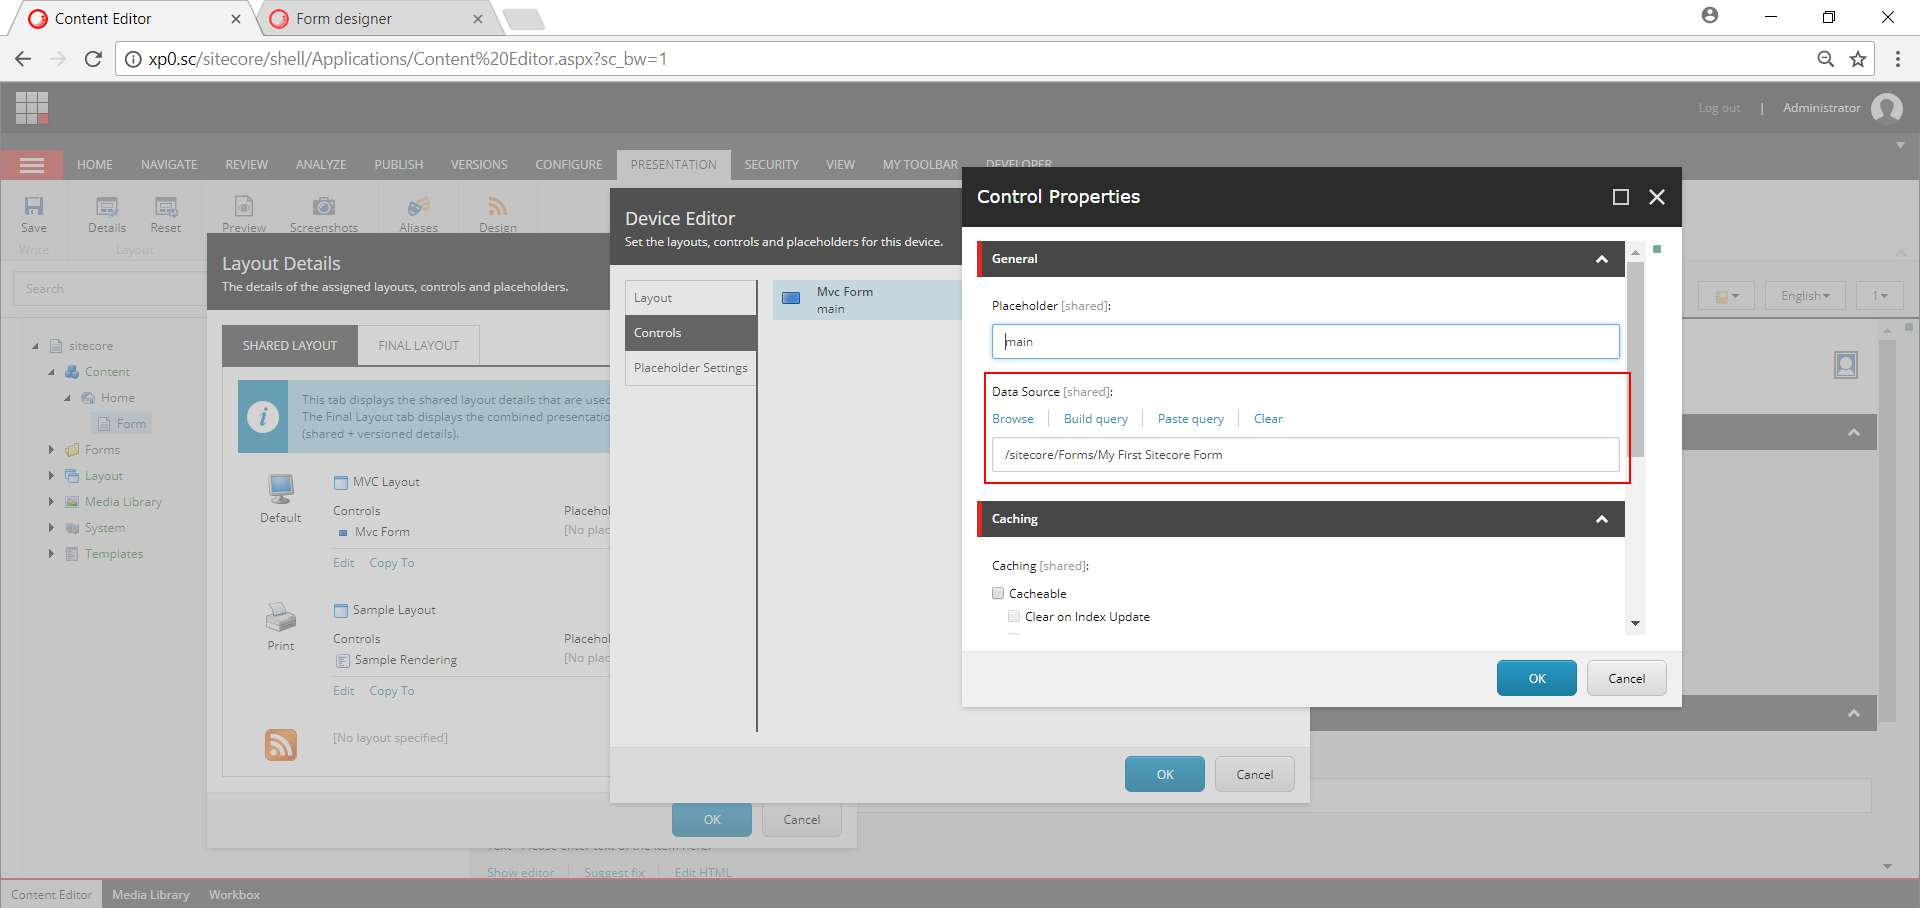Collapse the Content tree node
Image resolution: width=1920 pixels, height=908 pixels.
pos(52,372)
